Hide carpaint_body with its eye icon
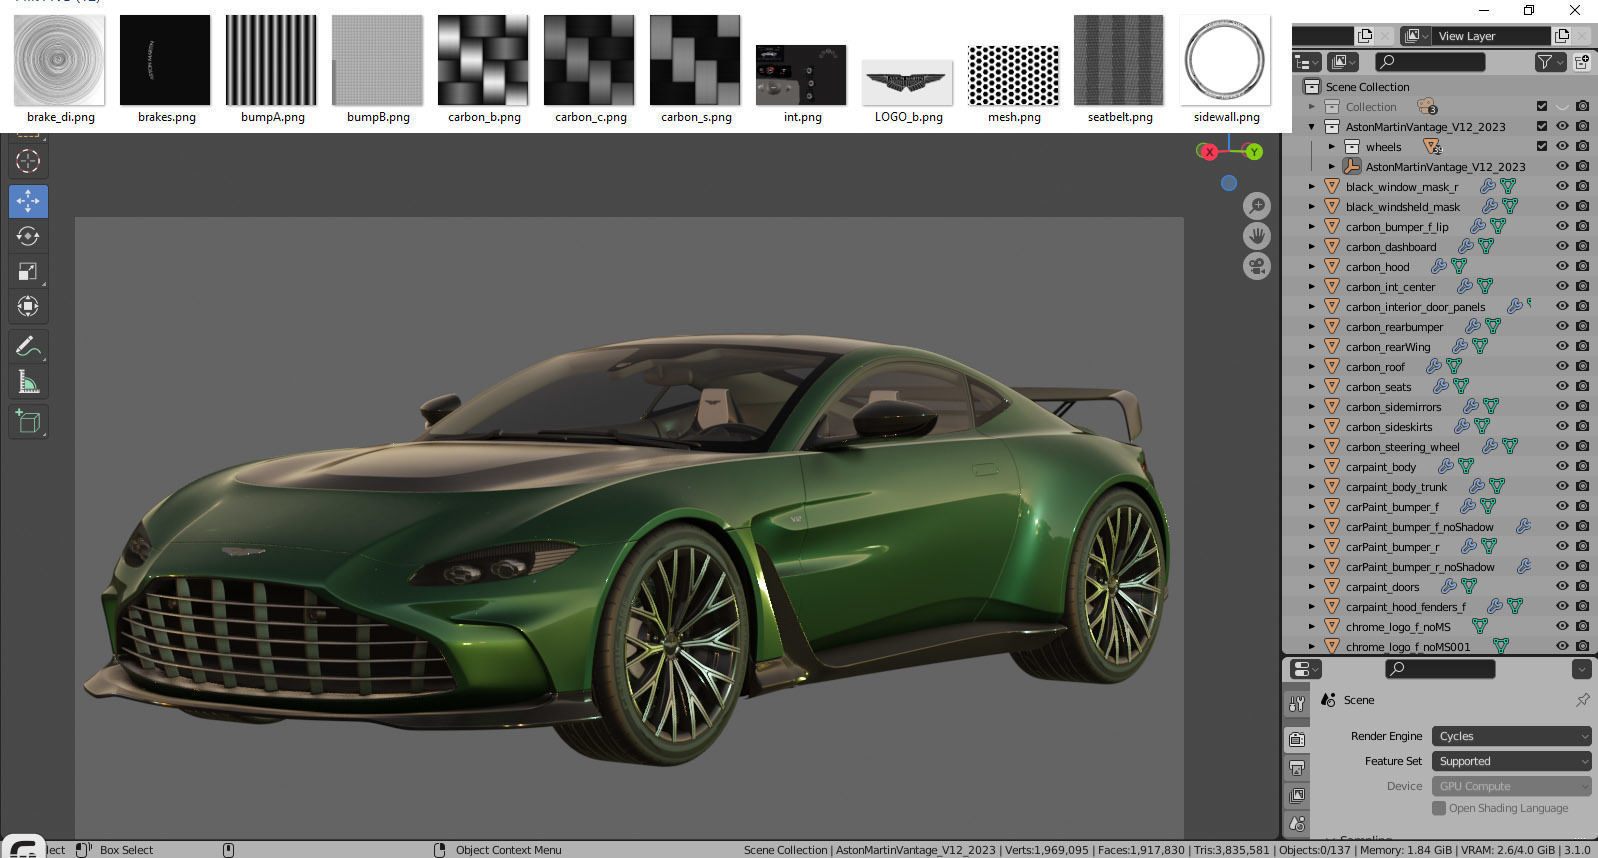The height and width of the screenshot is (858, 1598). pos(1562,467)
